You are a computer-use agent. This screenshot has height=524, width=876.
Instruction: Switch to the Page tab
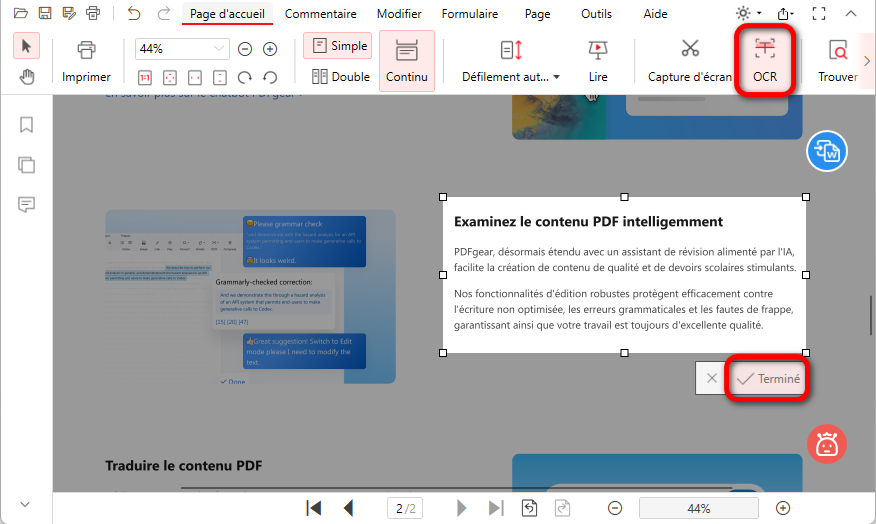click(x=537, y=14)
